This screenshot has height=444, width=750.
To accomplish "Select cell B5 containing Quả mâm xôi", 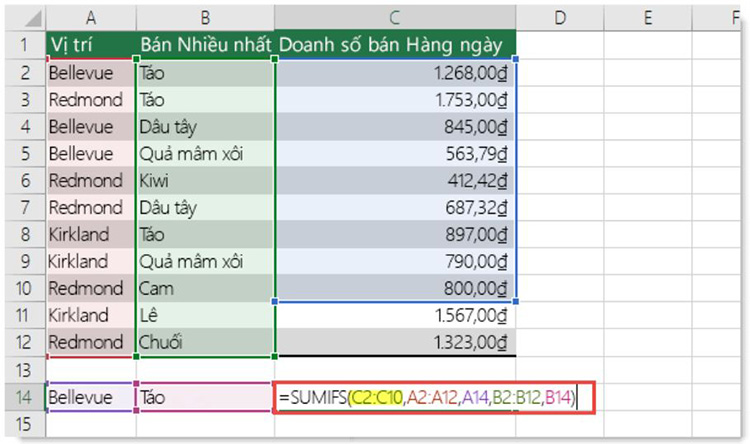I will [205, 154].
